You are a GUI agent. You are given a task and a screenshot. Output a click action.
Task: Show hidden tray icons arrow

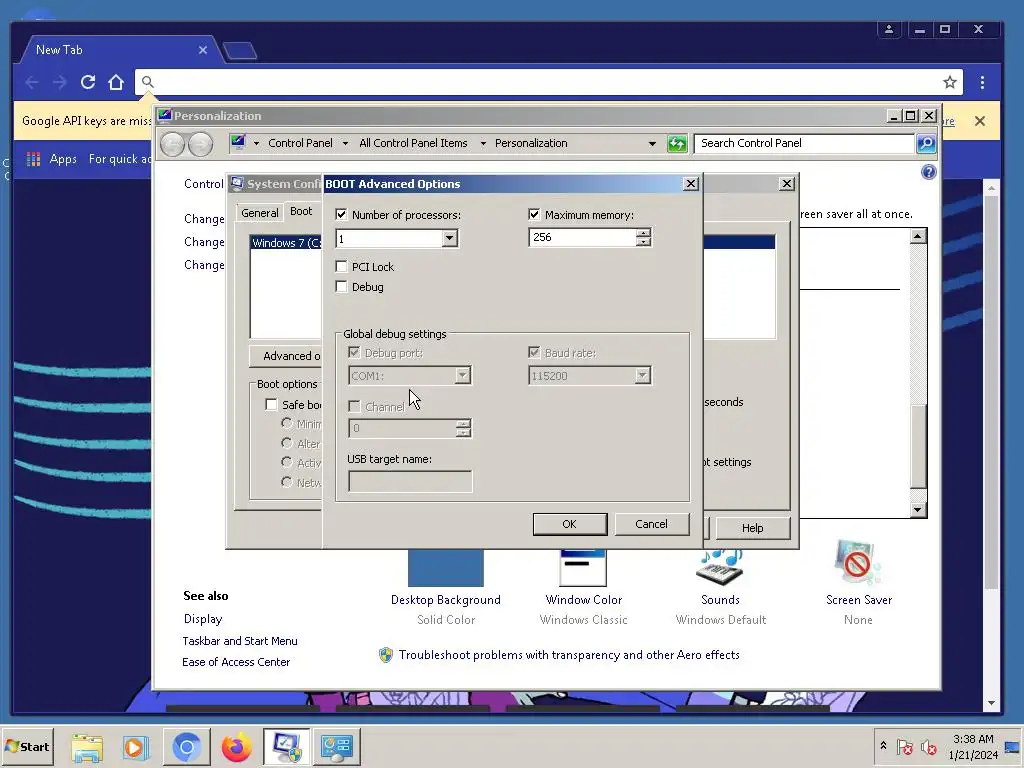click(x=884, y=745)
